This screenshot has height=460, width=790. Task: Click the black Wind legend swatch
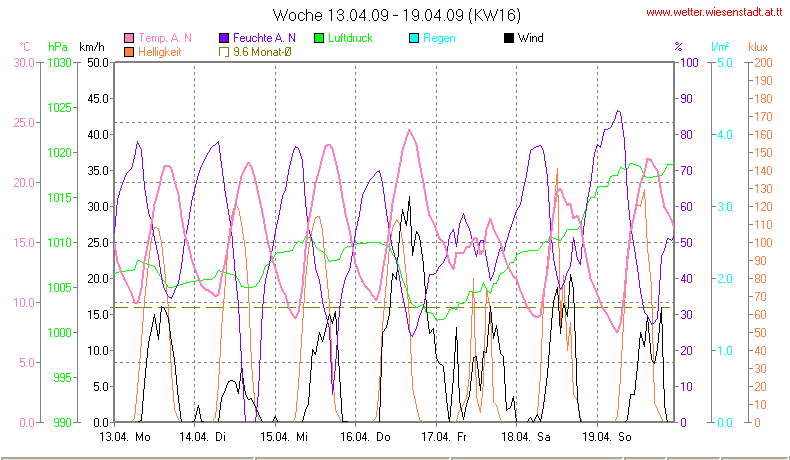509,38
